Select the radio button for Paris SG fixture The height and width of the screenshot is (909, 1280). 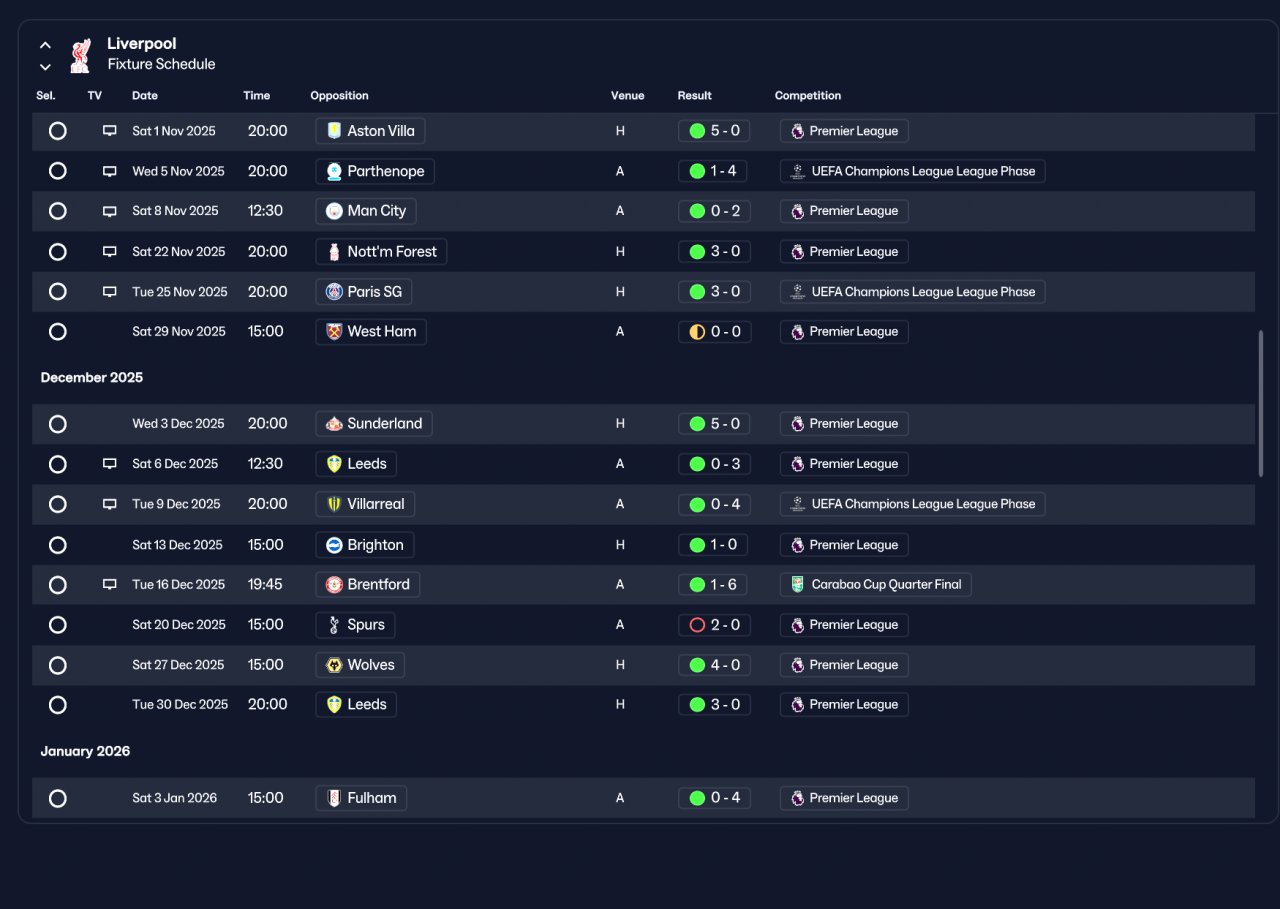tap(58, 291)
